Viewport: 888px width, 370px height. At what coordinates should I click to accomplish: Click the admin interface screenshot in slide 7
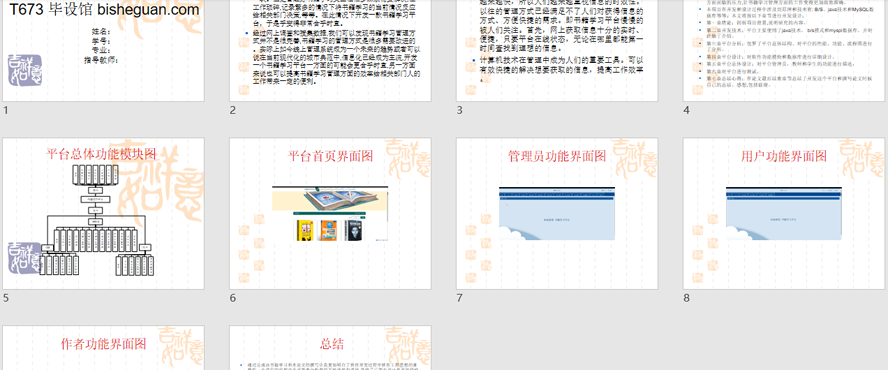(557, 213)
